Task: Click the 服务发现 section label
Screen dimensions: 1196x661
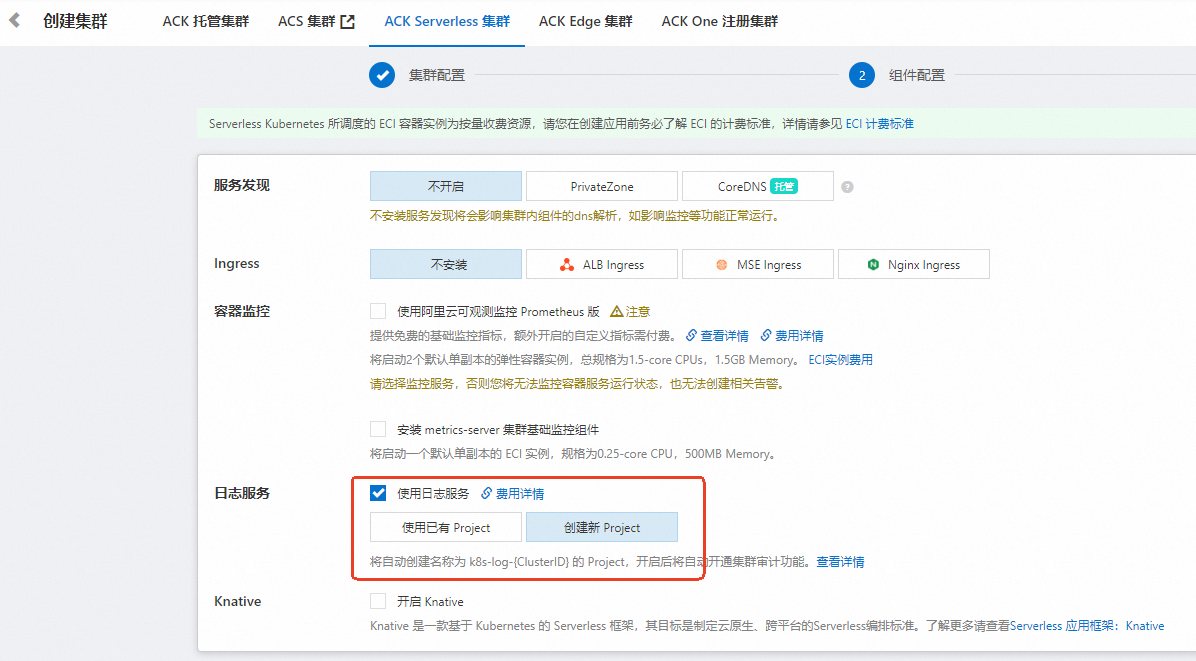Action: tap(242, 185)
